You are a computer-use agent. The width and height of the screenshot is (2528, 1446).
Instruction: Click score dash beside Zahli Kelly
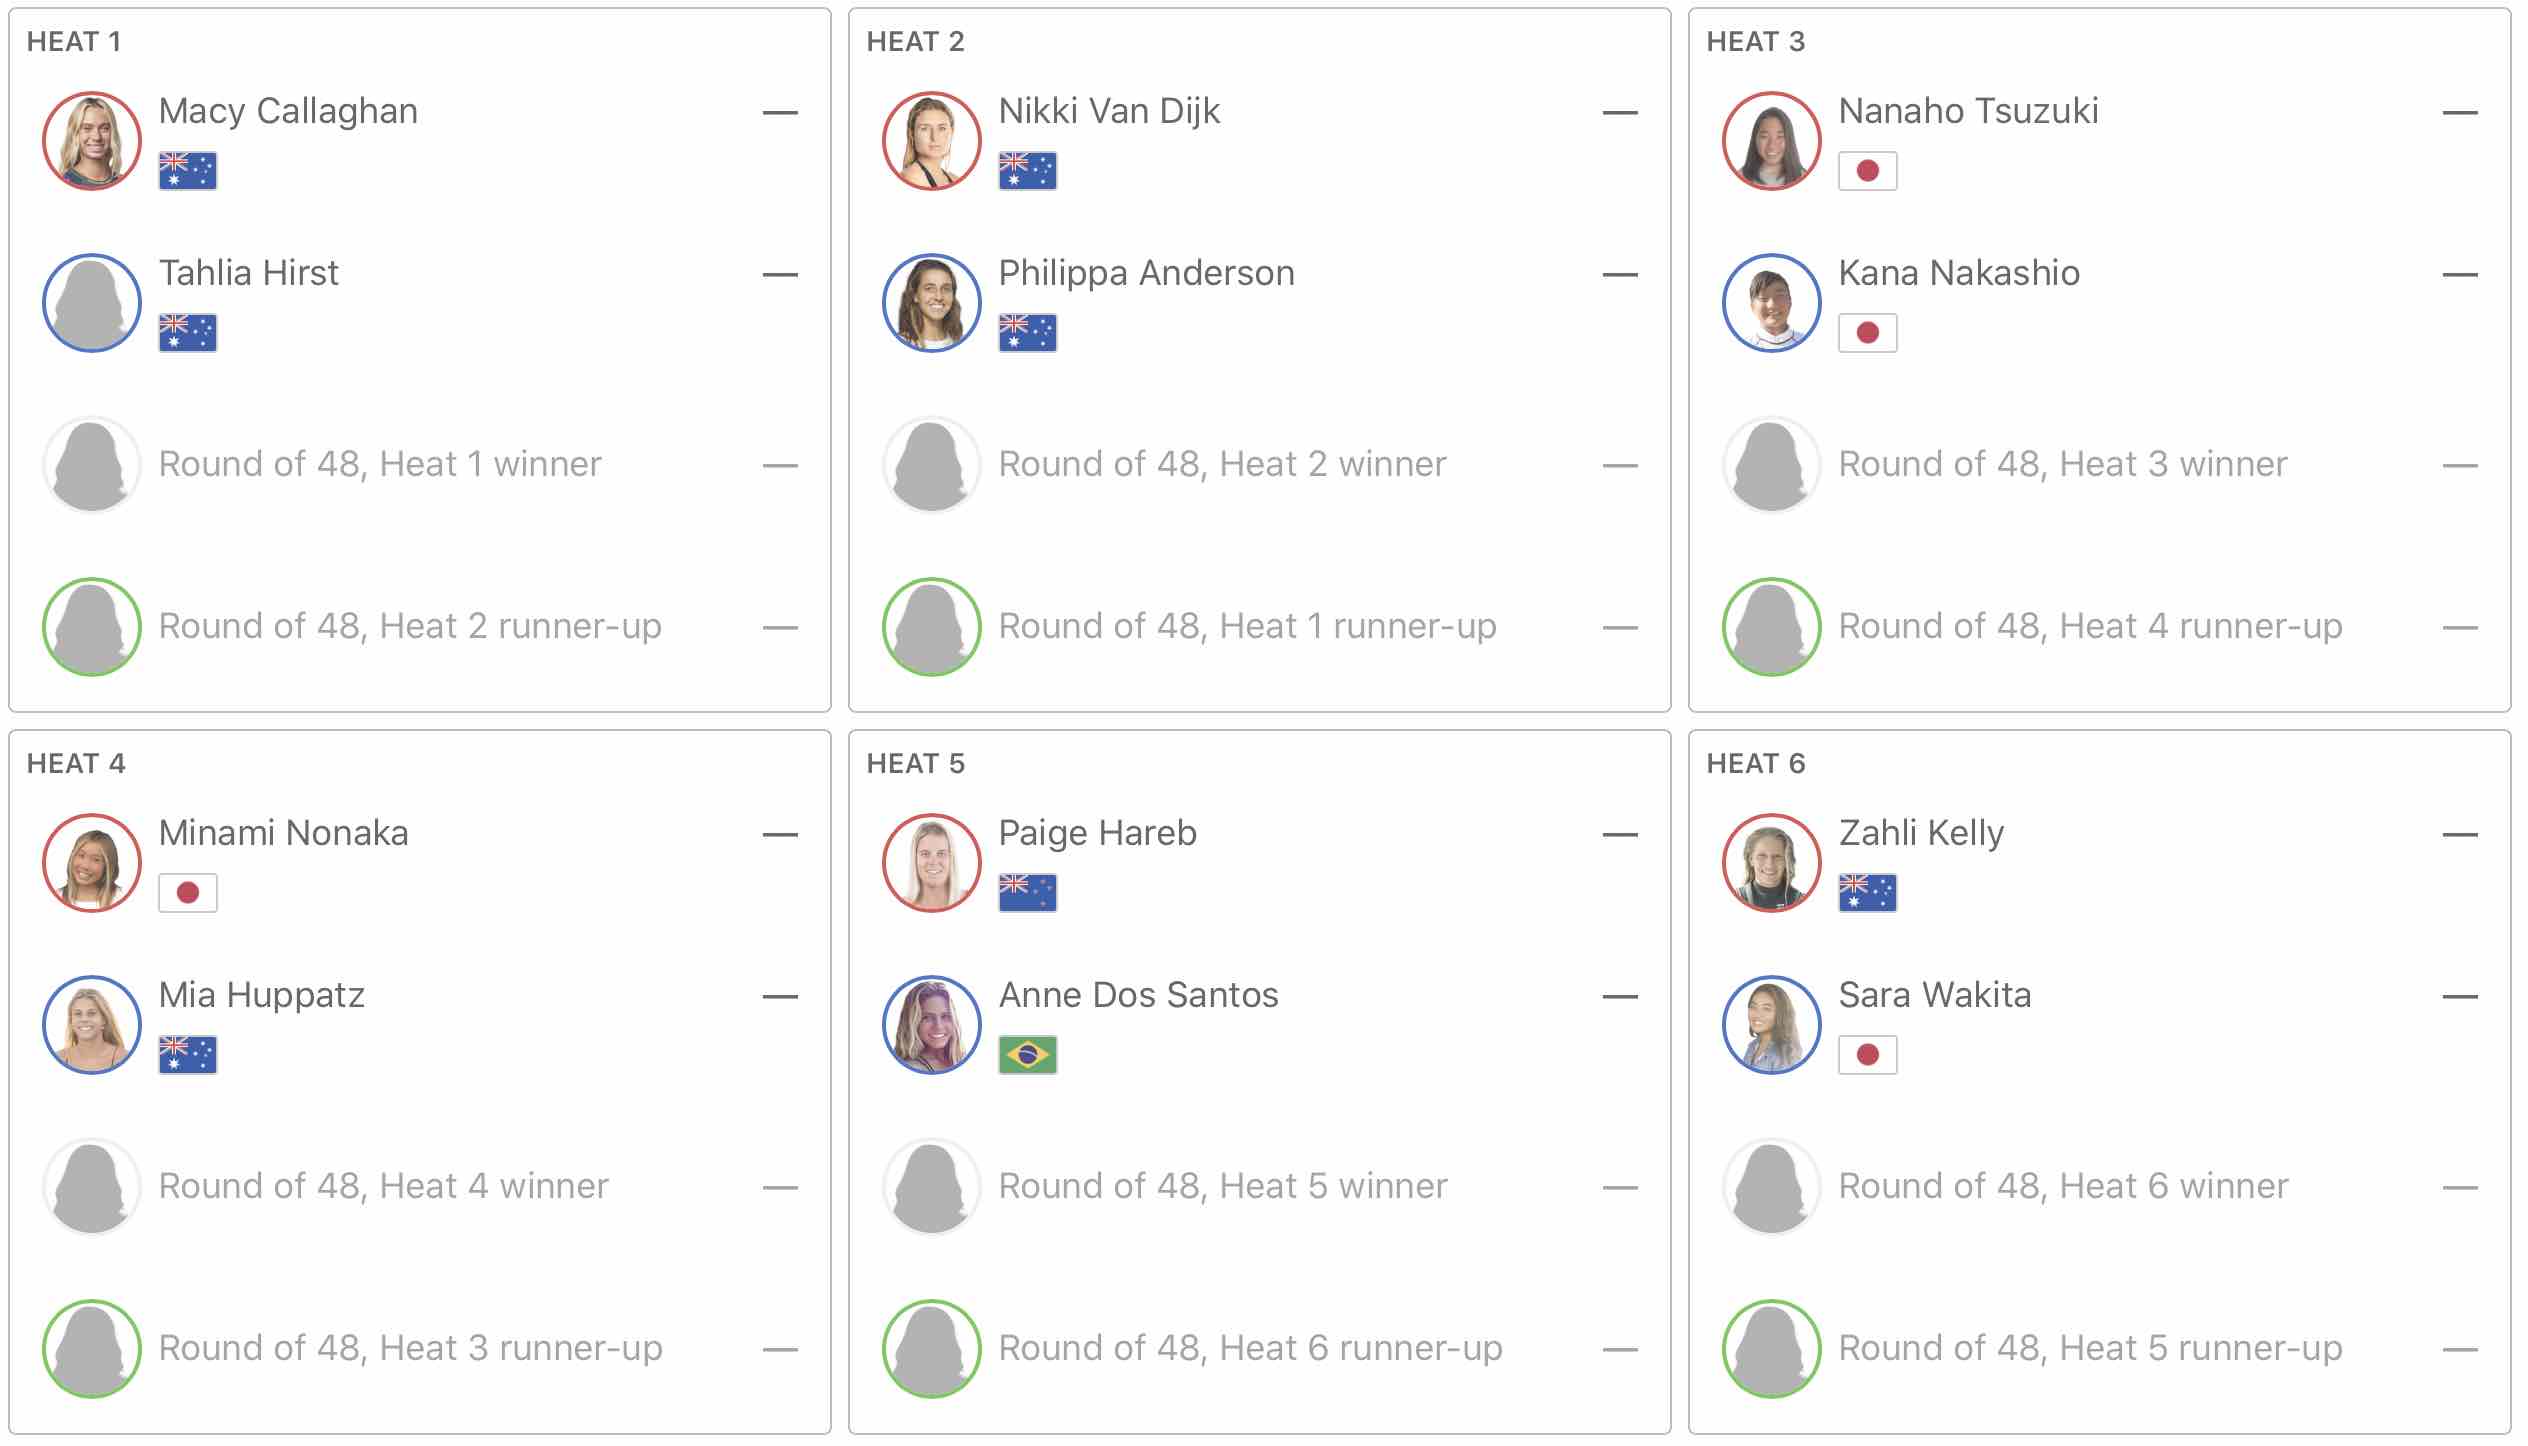[x=2459, y=834]
